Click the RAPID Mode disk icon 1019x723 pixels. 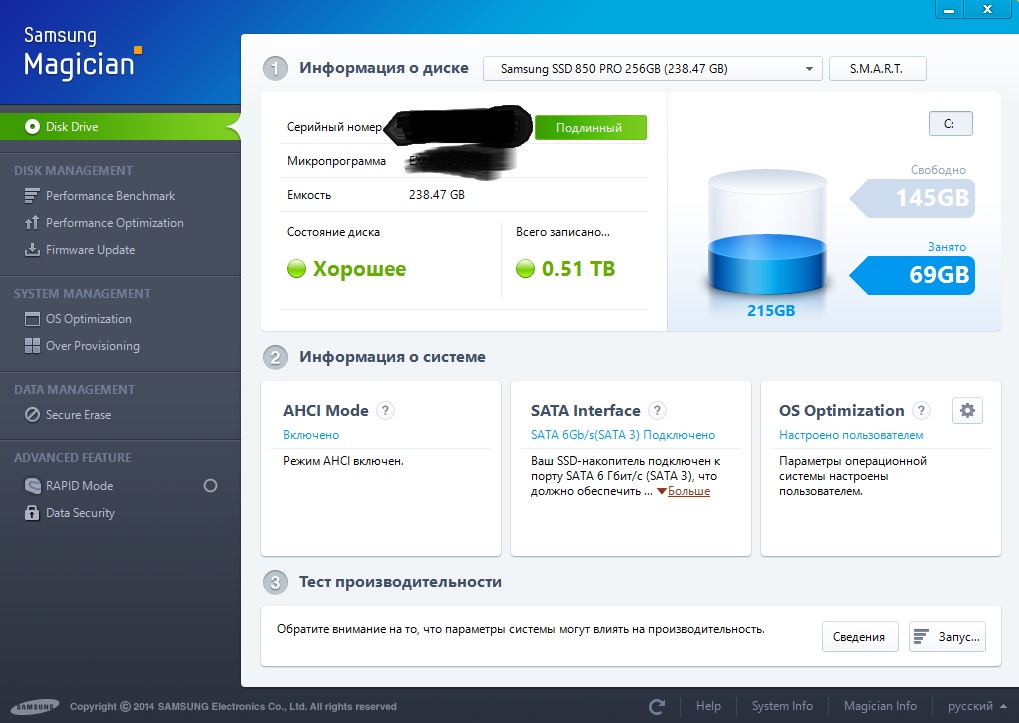point(32,485)
